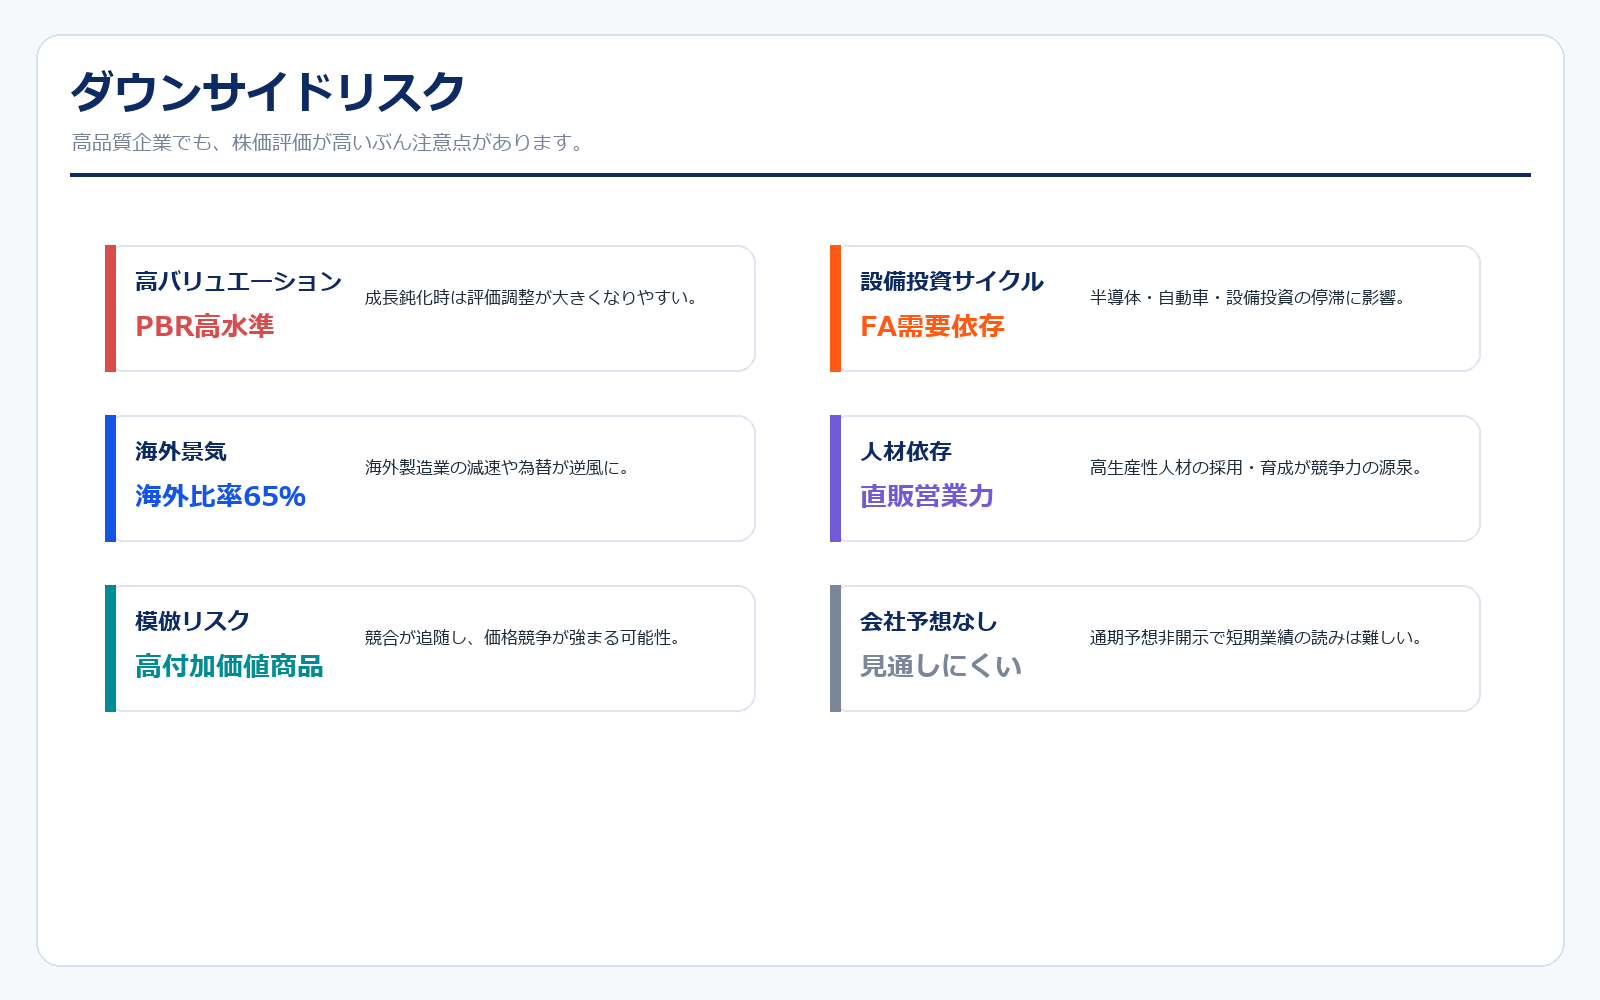Click the 海外景気 card heading
Viewport: 1600px width, 1000px height.
[x=181, y=452]
